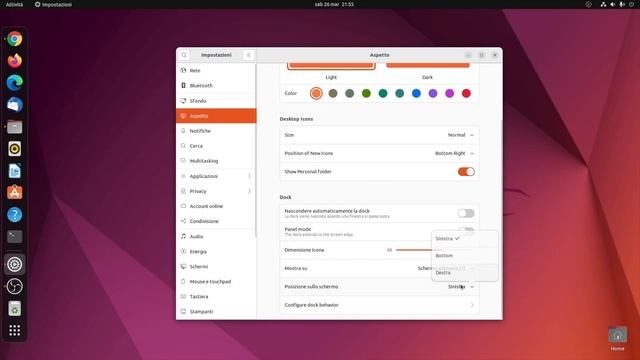Open the Notifiche settings panel
Viewport: 640px width, 360px height.
coord(216,131)
